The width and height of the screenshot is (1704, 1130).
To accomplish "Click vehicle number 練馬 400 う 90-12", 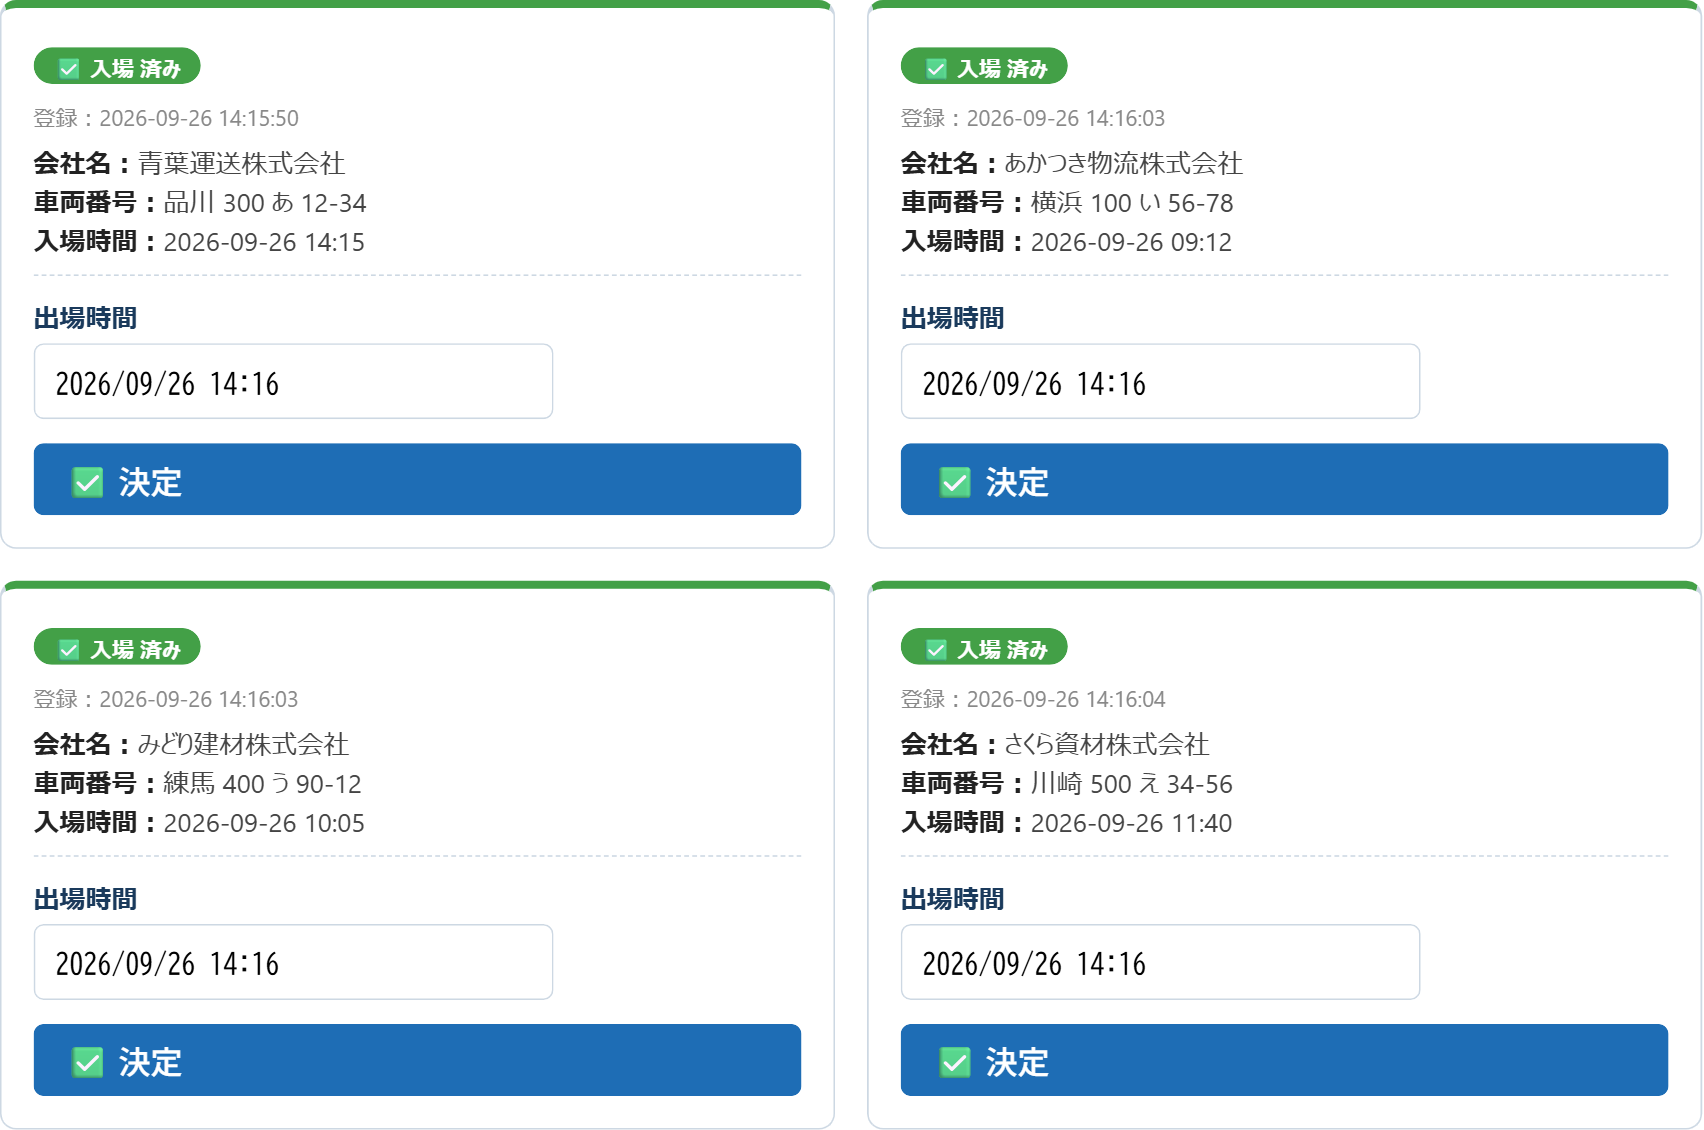I will click(x=263, y=783).
